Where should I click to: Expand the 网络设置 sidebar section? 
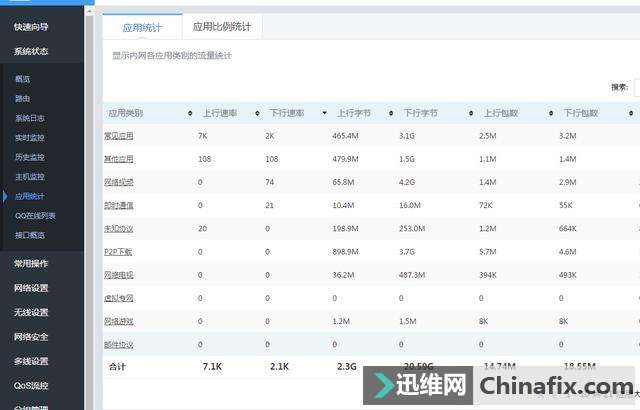click(31, 288)
